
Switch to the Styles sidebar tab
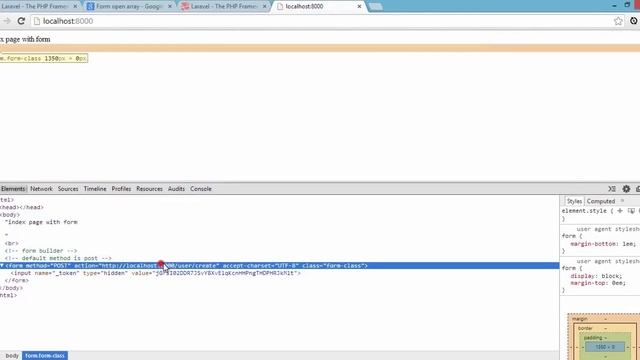[574, 201]
